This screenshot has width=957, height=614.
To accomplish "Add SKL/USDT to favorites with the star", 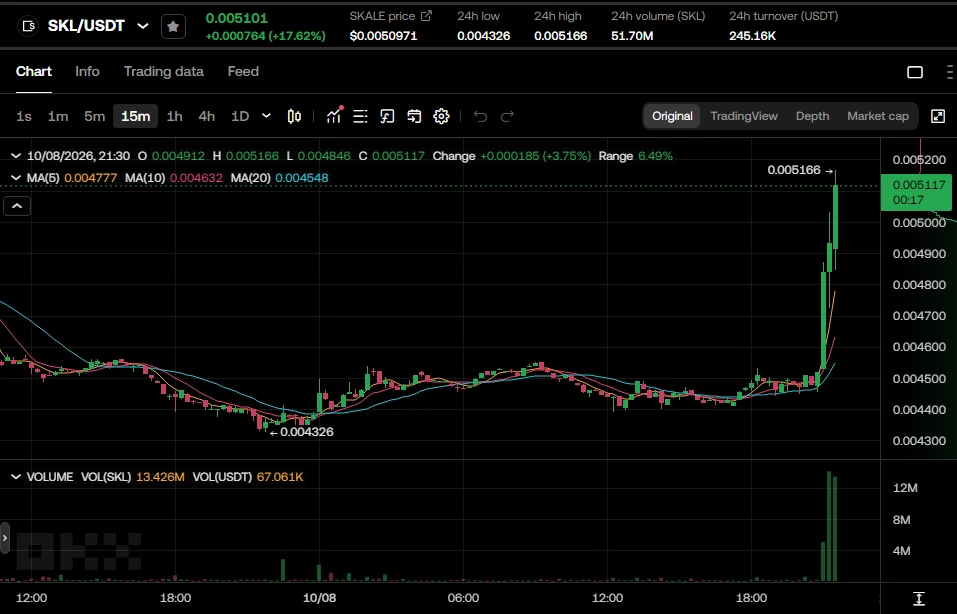I will click(173, 26).
